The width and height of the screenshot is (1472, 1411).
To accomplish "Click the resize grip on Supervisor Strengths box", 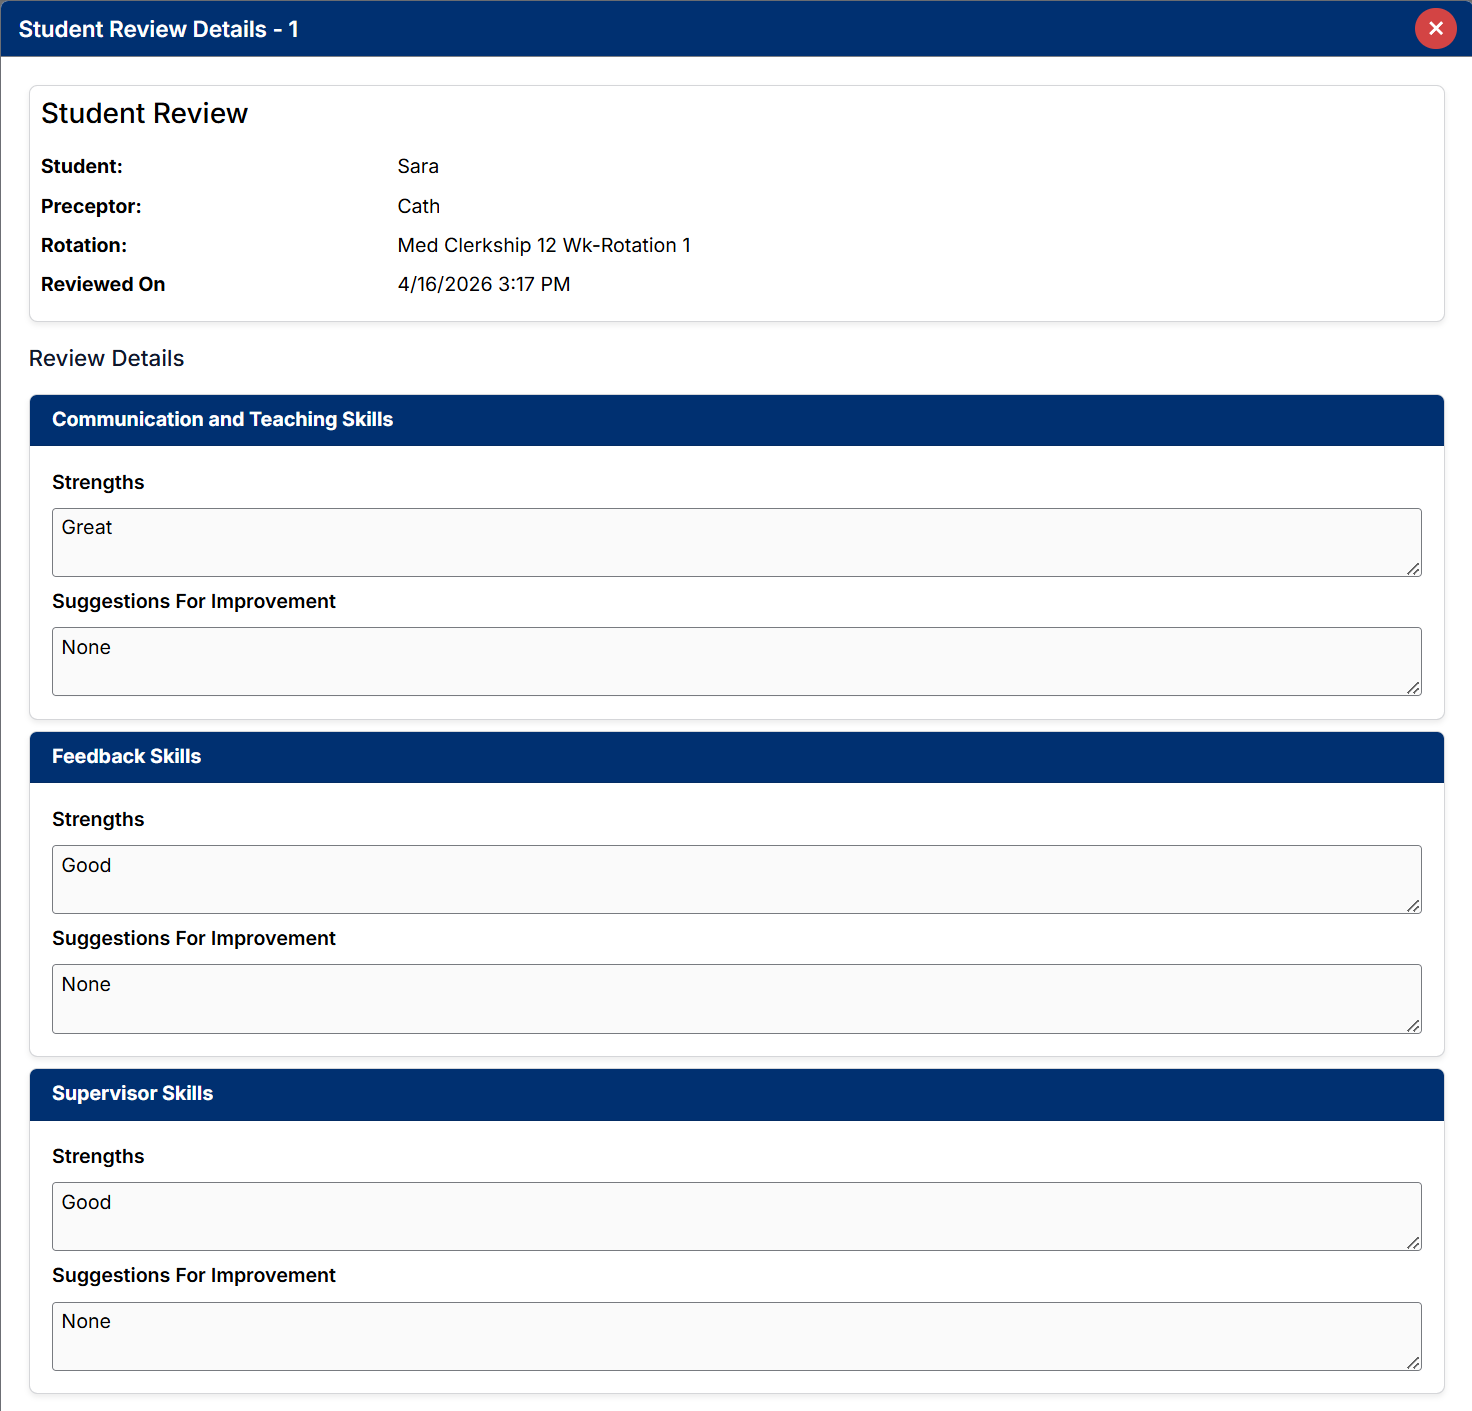I will pos(1413,1244).
